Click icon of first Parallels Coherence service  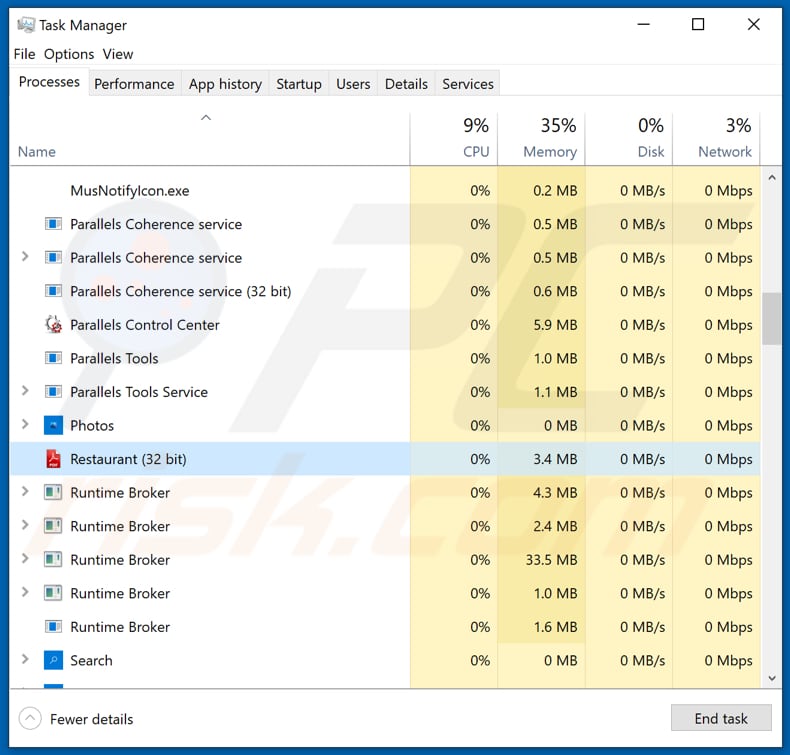click(53, 224)
